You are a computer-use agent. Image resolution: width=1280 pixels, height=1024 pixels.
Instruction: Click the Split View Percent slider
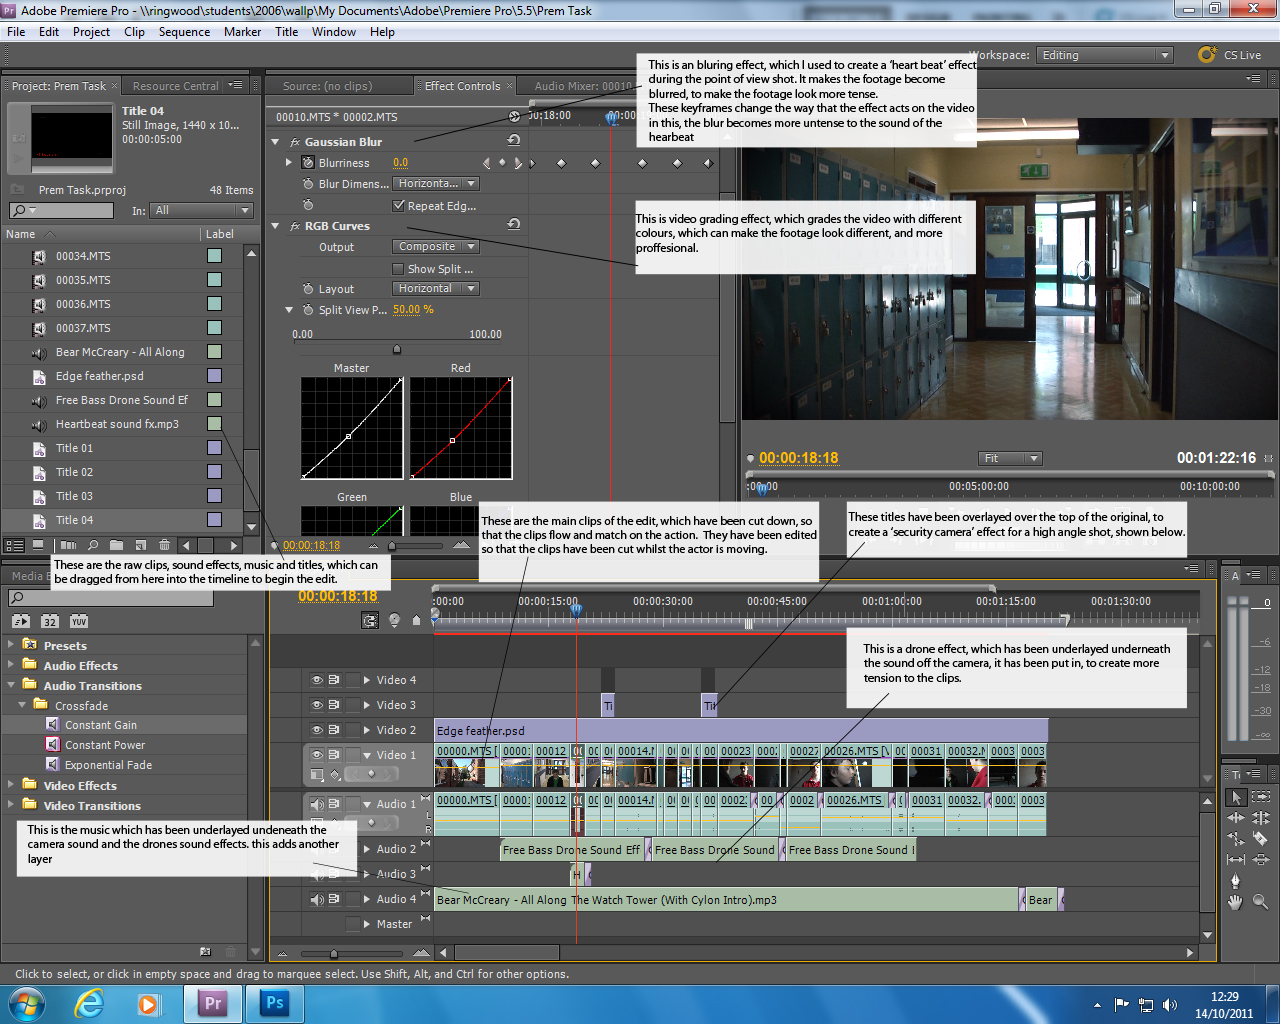(x=397, y=349)
